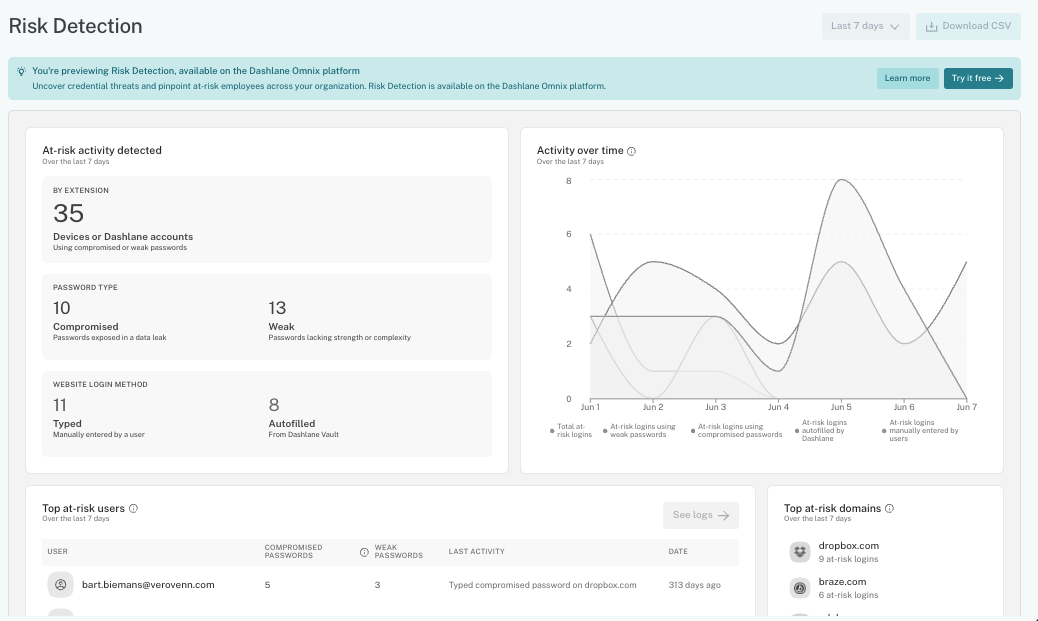Open the See logs button
This screenshot has height=621, width=1038.
tap(700, 515)
